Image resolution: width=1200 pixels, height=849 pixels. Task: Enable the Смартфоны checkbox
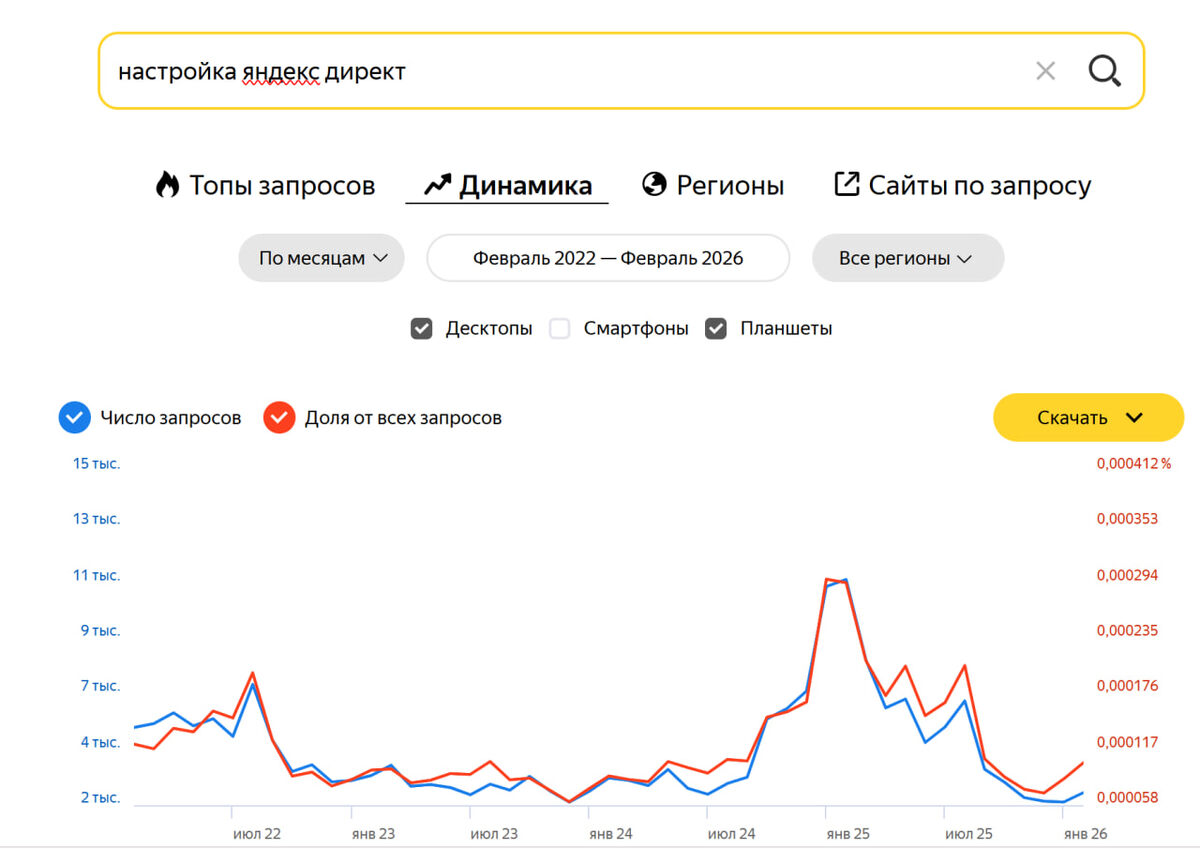[x=560, y=328]
